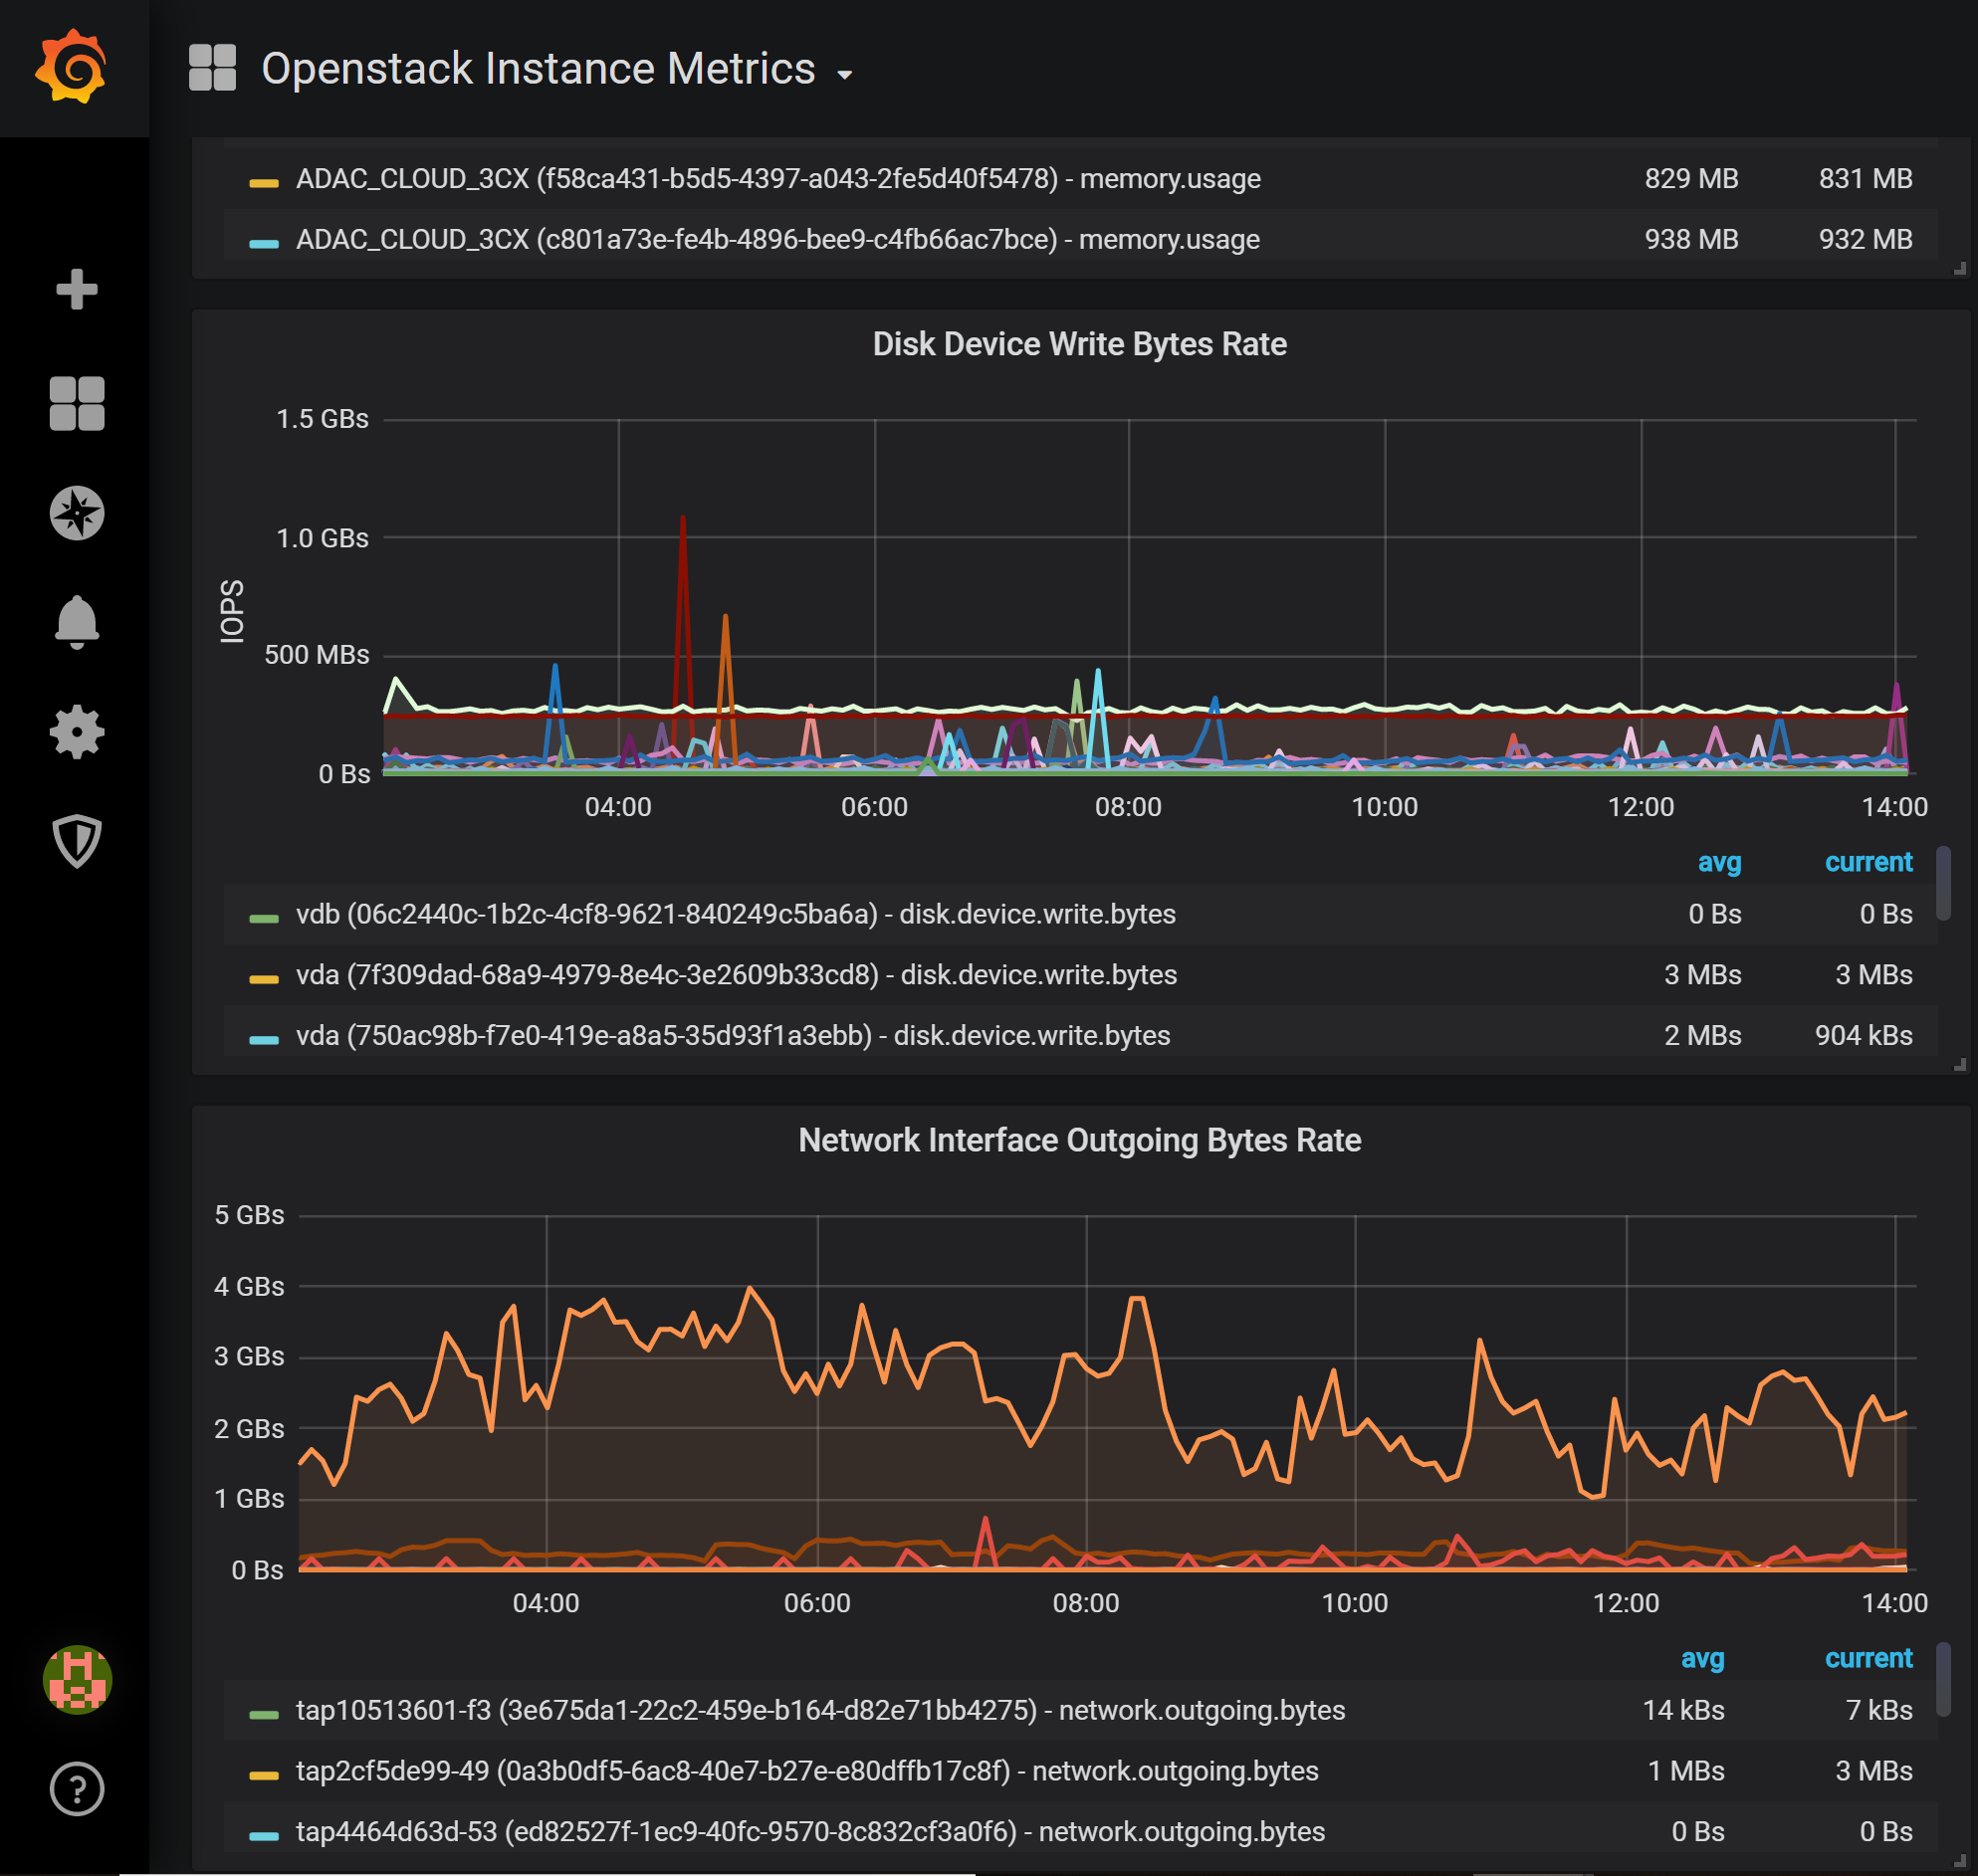Image resolution: width=1978 pixels, height=1876 pixels.
Task: Click the dashboard grid icon beside the title
Action: click(212, 68)
